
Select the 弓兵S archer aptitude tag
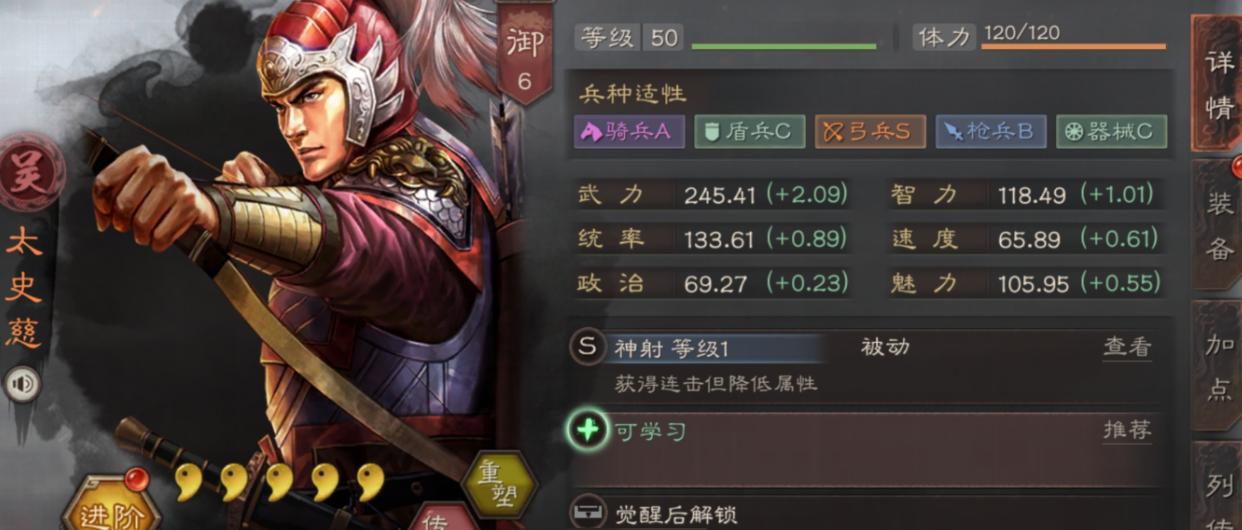[869, 131]
